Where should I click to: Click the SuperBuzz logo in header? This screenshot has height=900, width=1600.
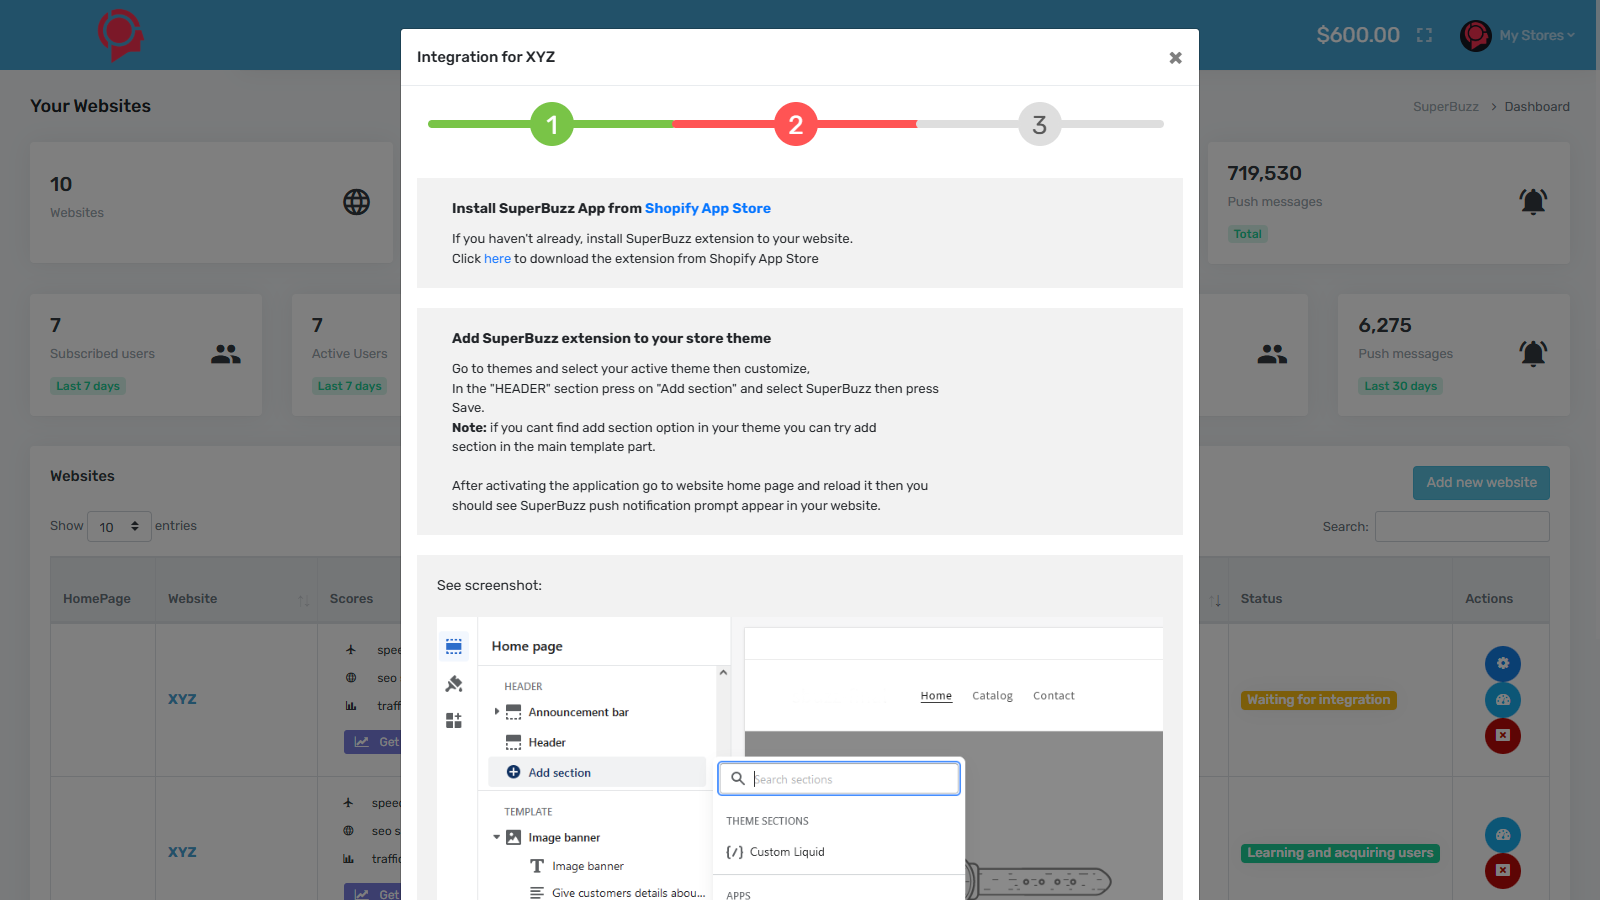click(x=120, y=35)
